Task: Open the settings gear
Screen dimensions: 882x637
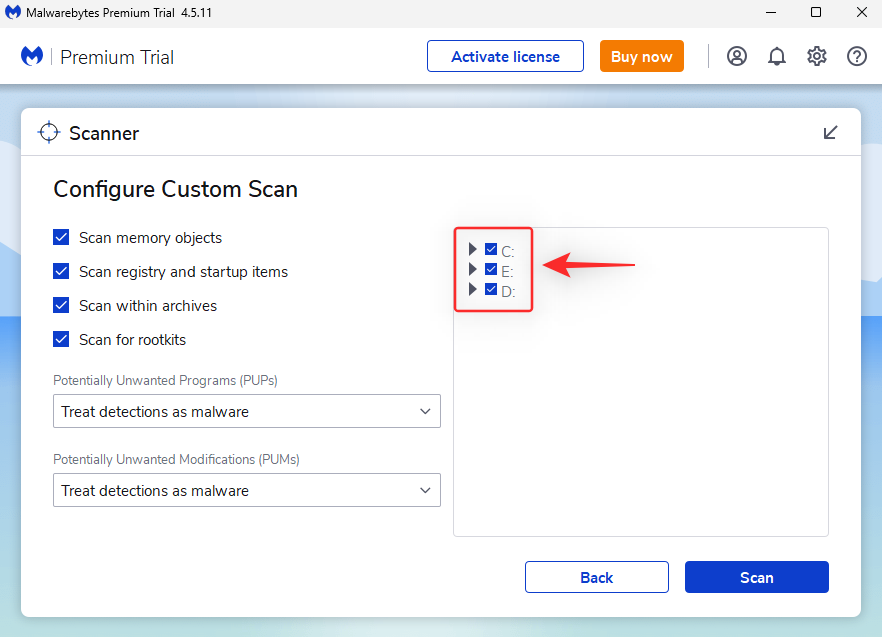Action: click(x=817, y=56)
